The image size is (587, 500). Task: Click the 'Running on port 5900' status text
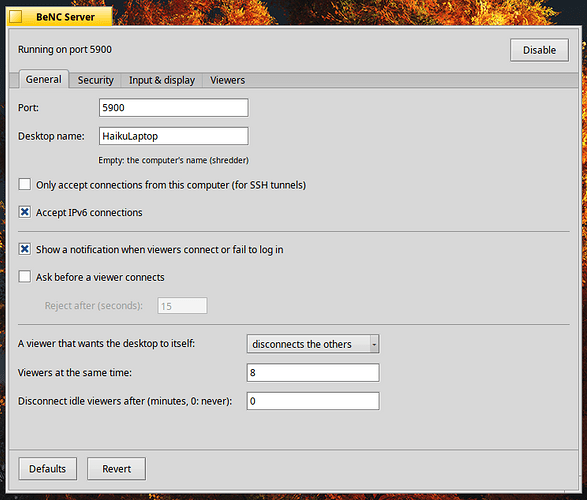coord(65,49)
